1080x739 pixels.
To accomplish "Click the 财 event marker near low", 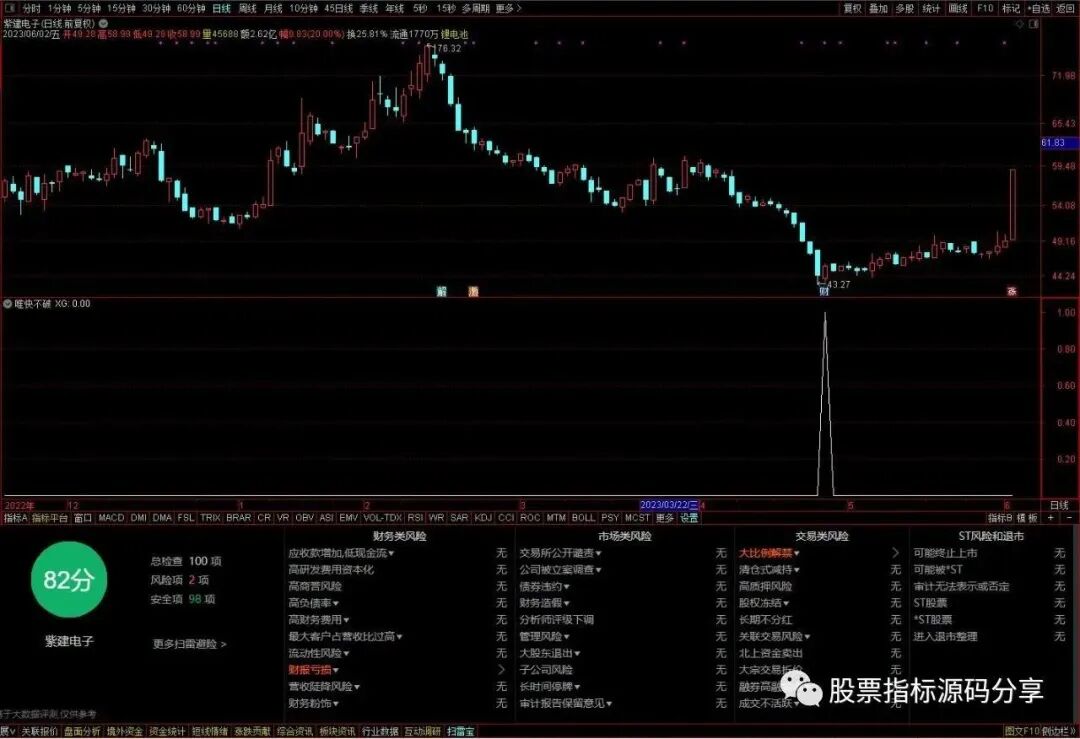I will pos(824,291).
